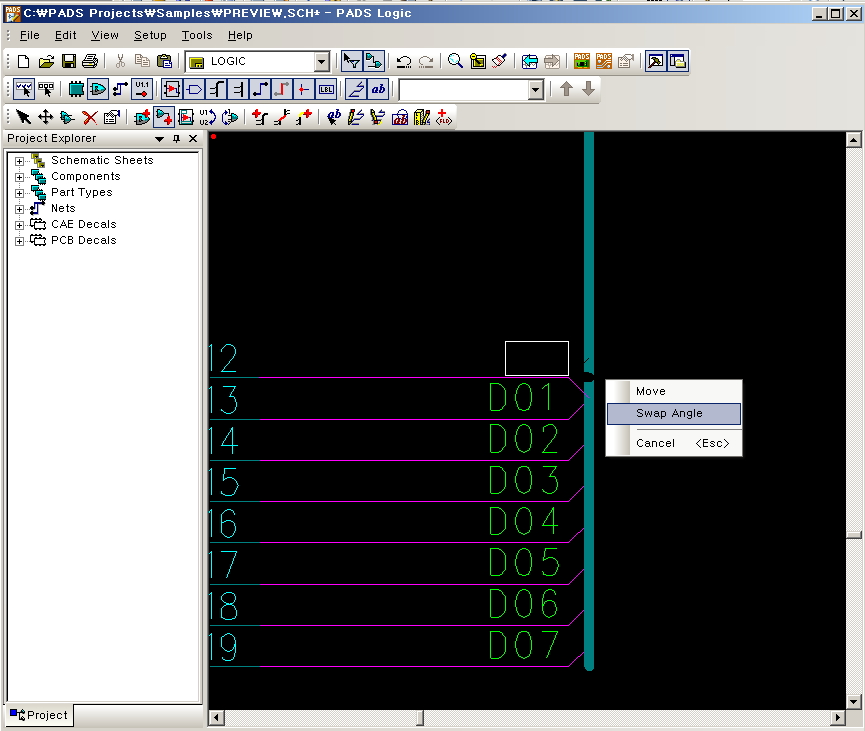
Task: Toggle the ab text selection filter
Action: 378,89
